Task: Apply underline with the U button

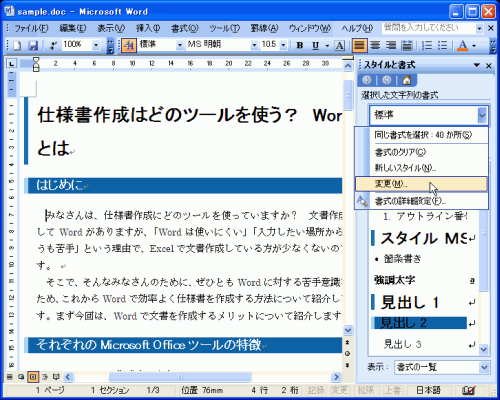Action: click(x=315, y=45)
